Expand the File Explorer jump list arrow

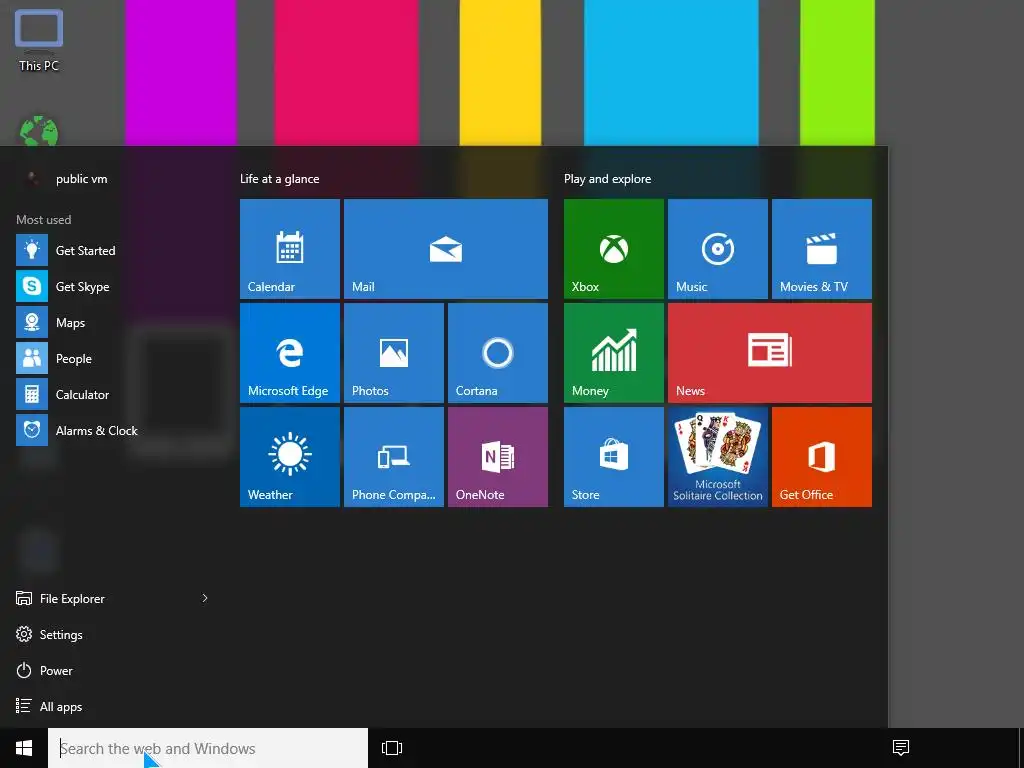click(x=204, y=598)
